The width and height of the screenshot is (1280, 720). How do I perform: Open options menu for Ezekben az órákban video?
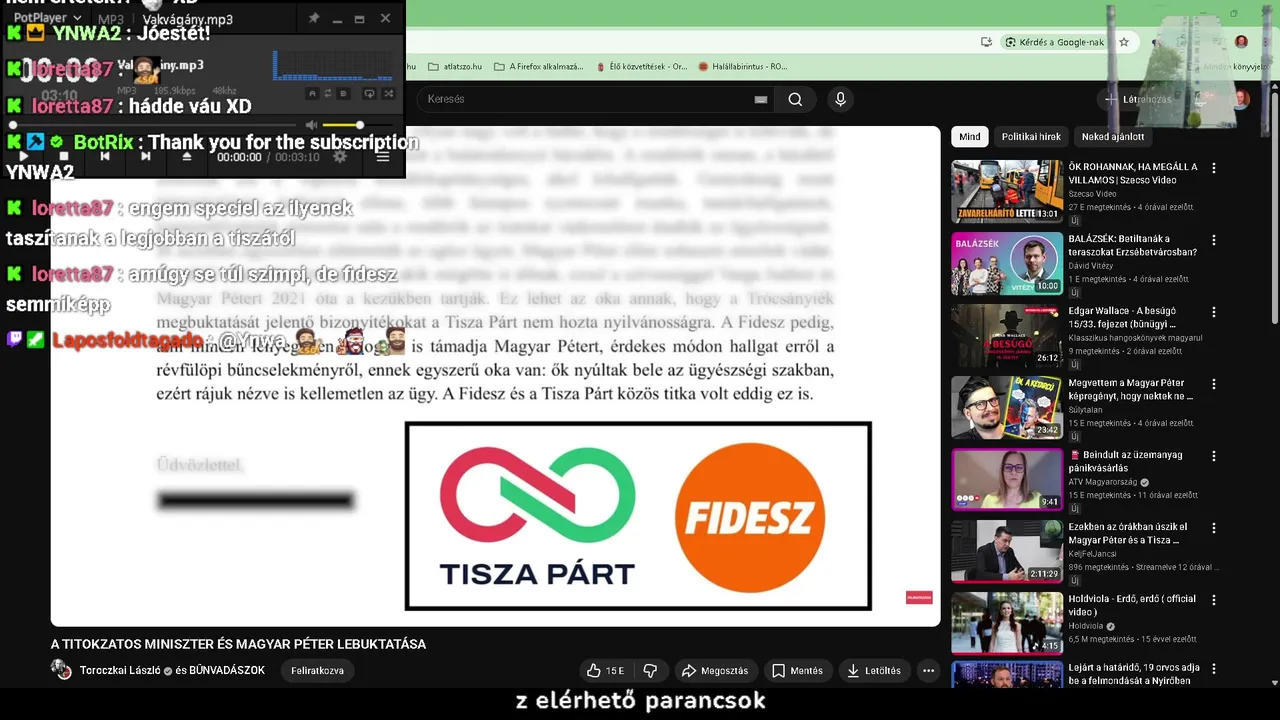(1214, 529)
